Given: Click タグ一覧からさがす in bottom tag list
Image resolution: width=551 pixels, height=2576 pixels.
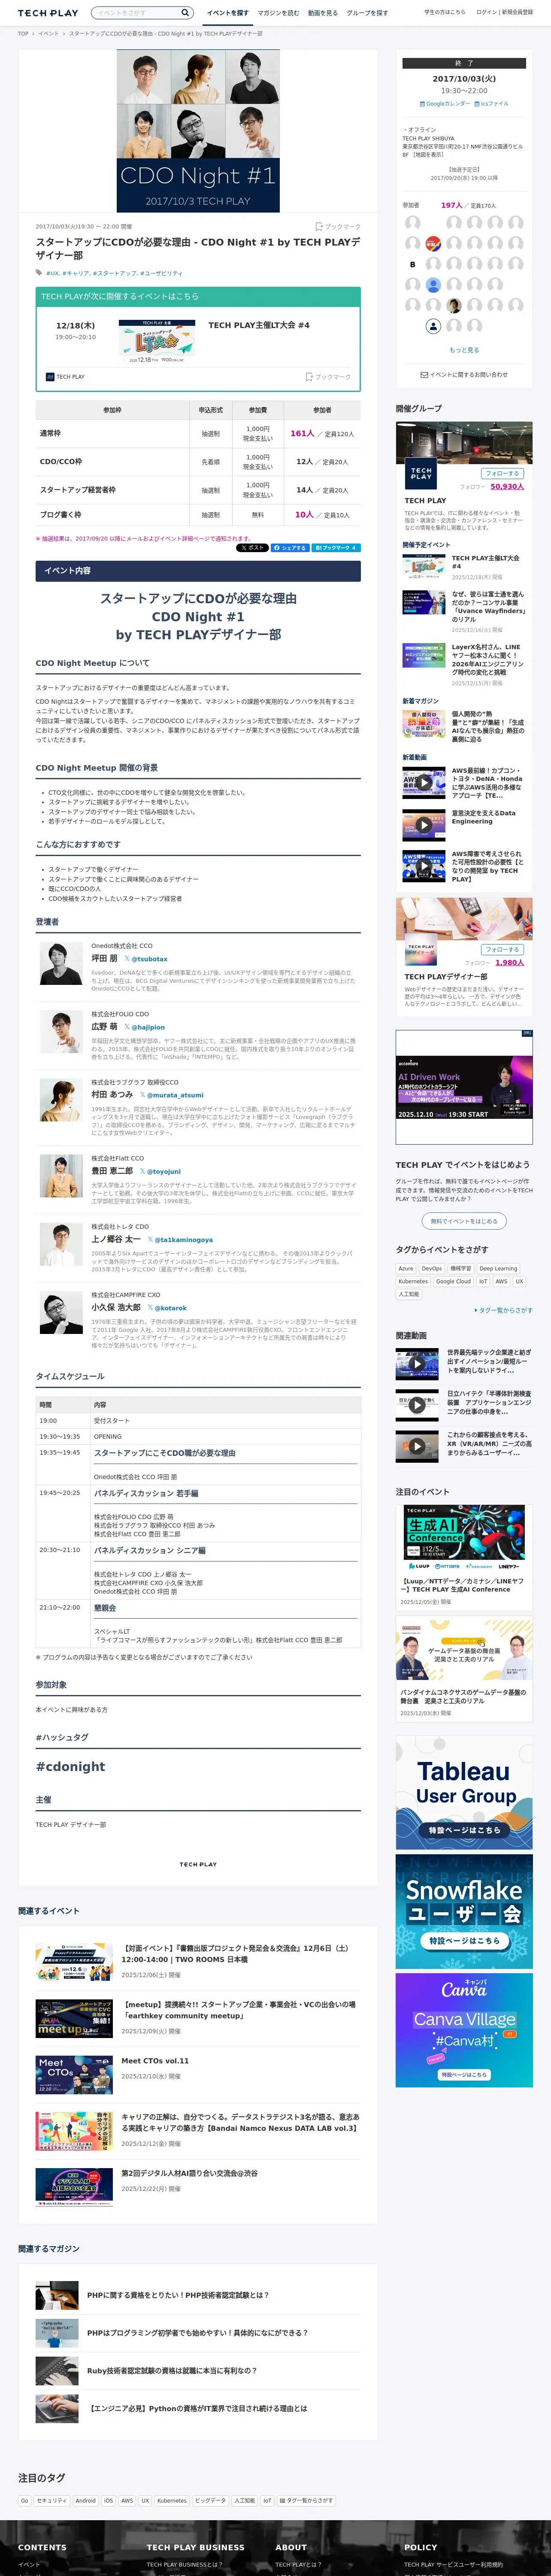Looking at the screenshot, I should [307, 2501].
